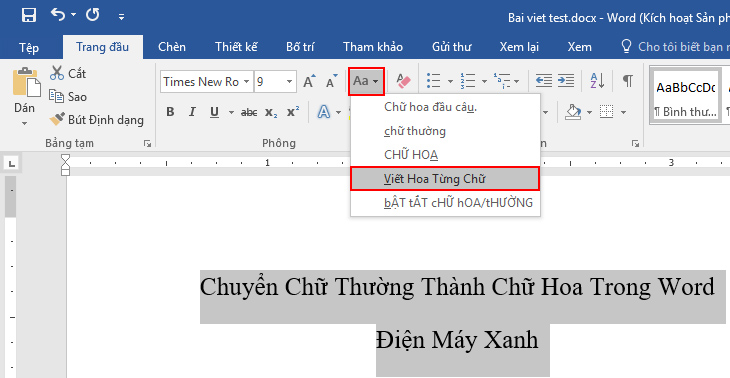Click the Increase Font Size icon
Image resolution: width=730 pixels, height=378 pixels.
pos(309,81)
